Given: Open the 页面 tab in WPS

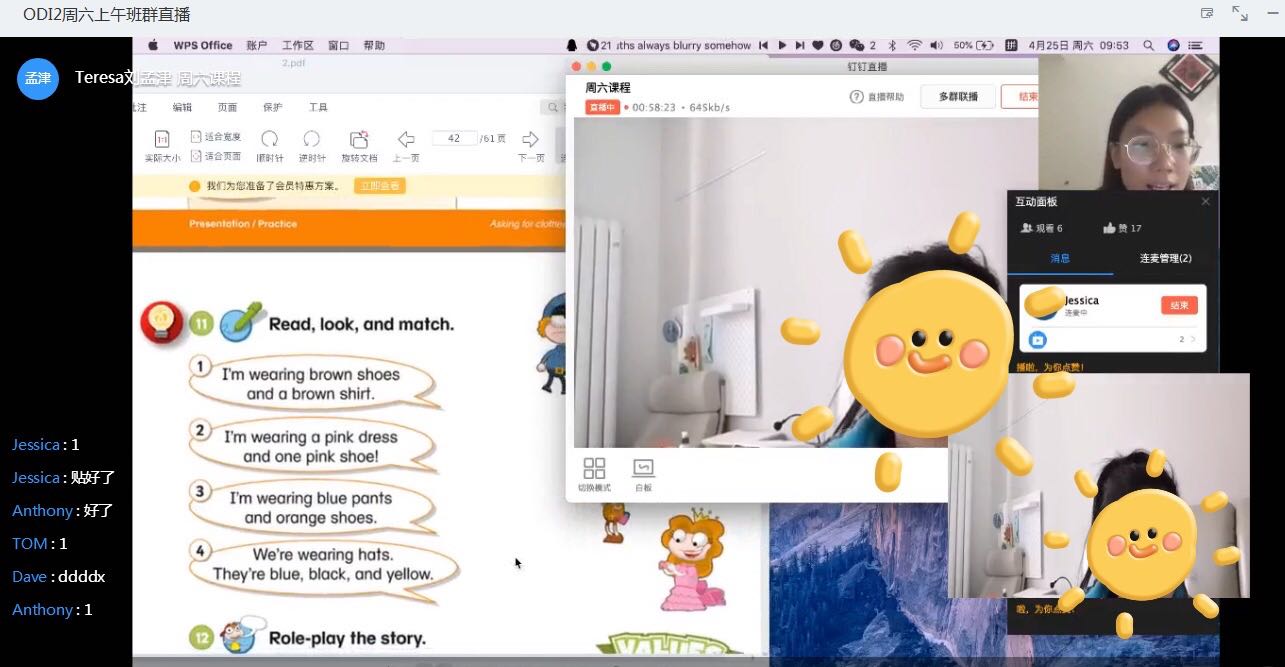Looking at the screenshot, I should 228,107.
